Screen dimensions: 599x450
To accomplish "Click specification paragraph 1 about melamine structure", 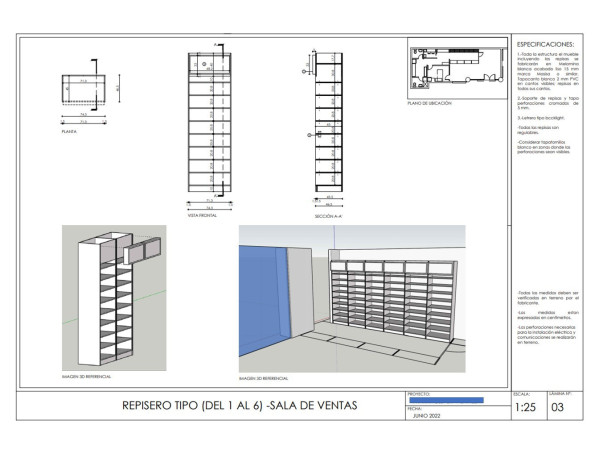I will click(x=548, y=71).
